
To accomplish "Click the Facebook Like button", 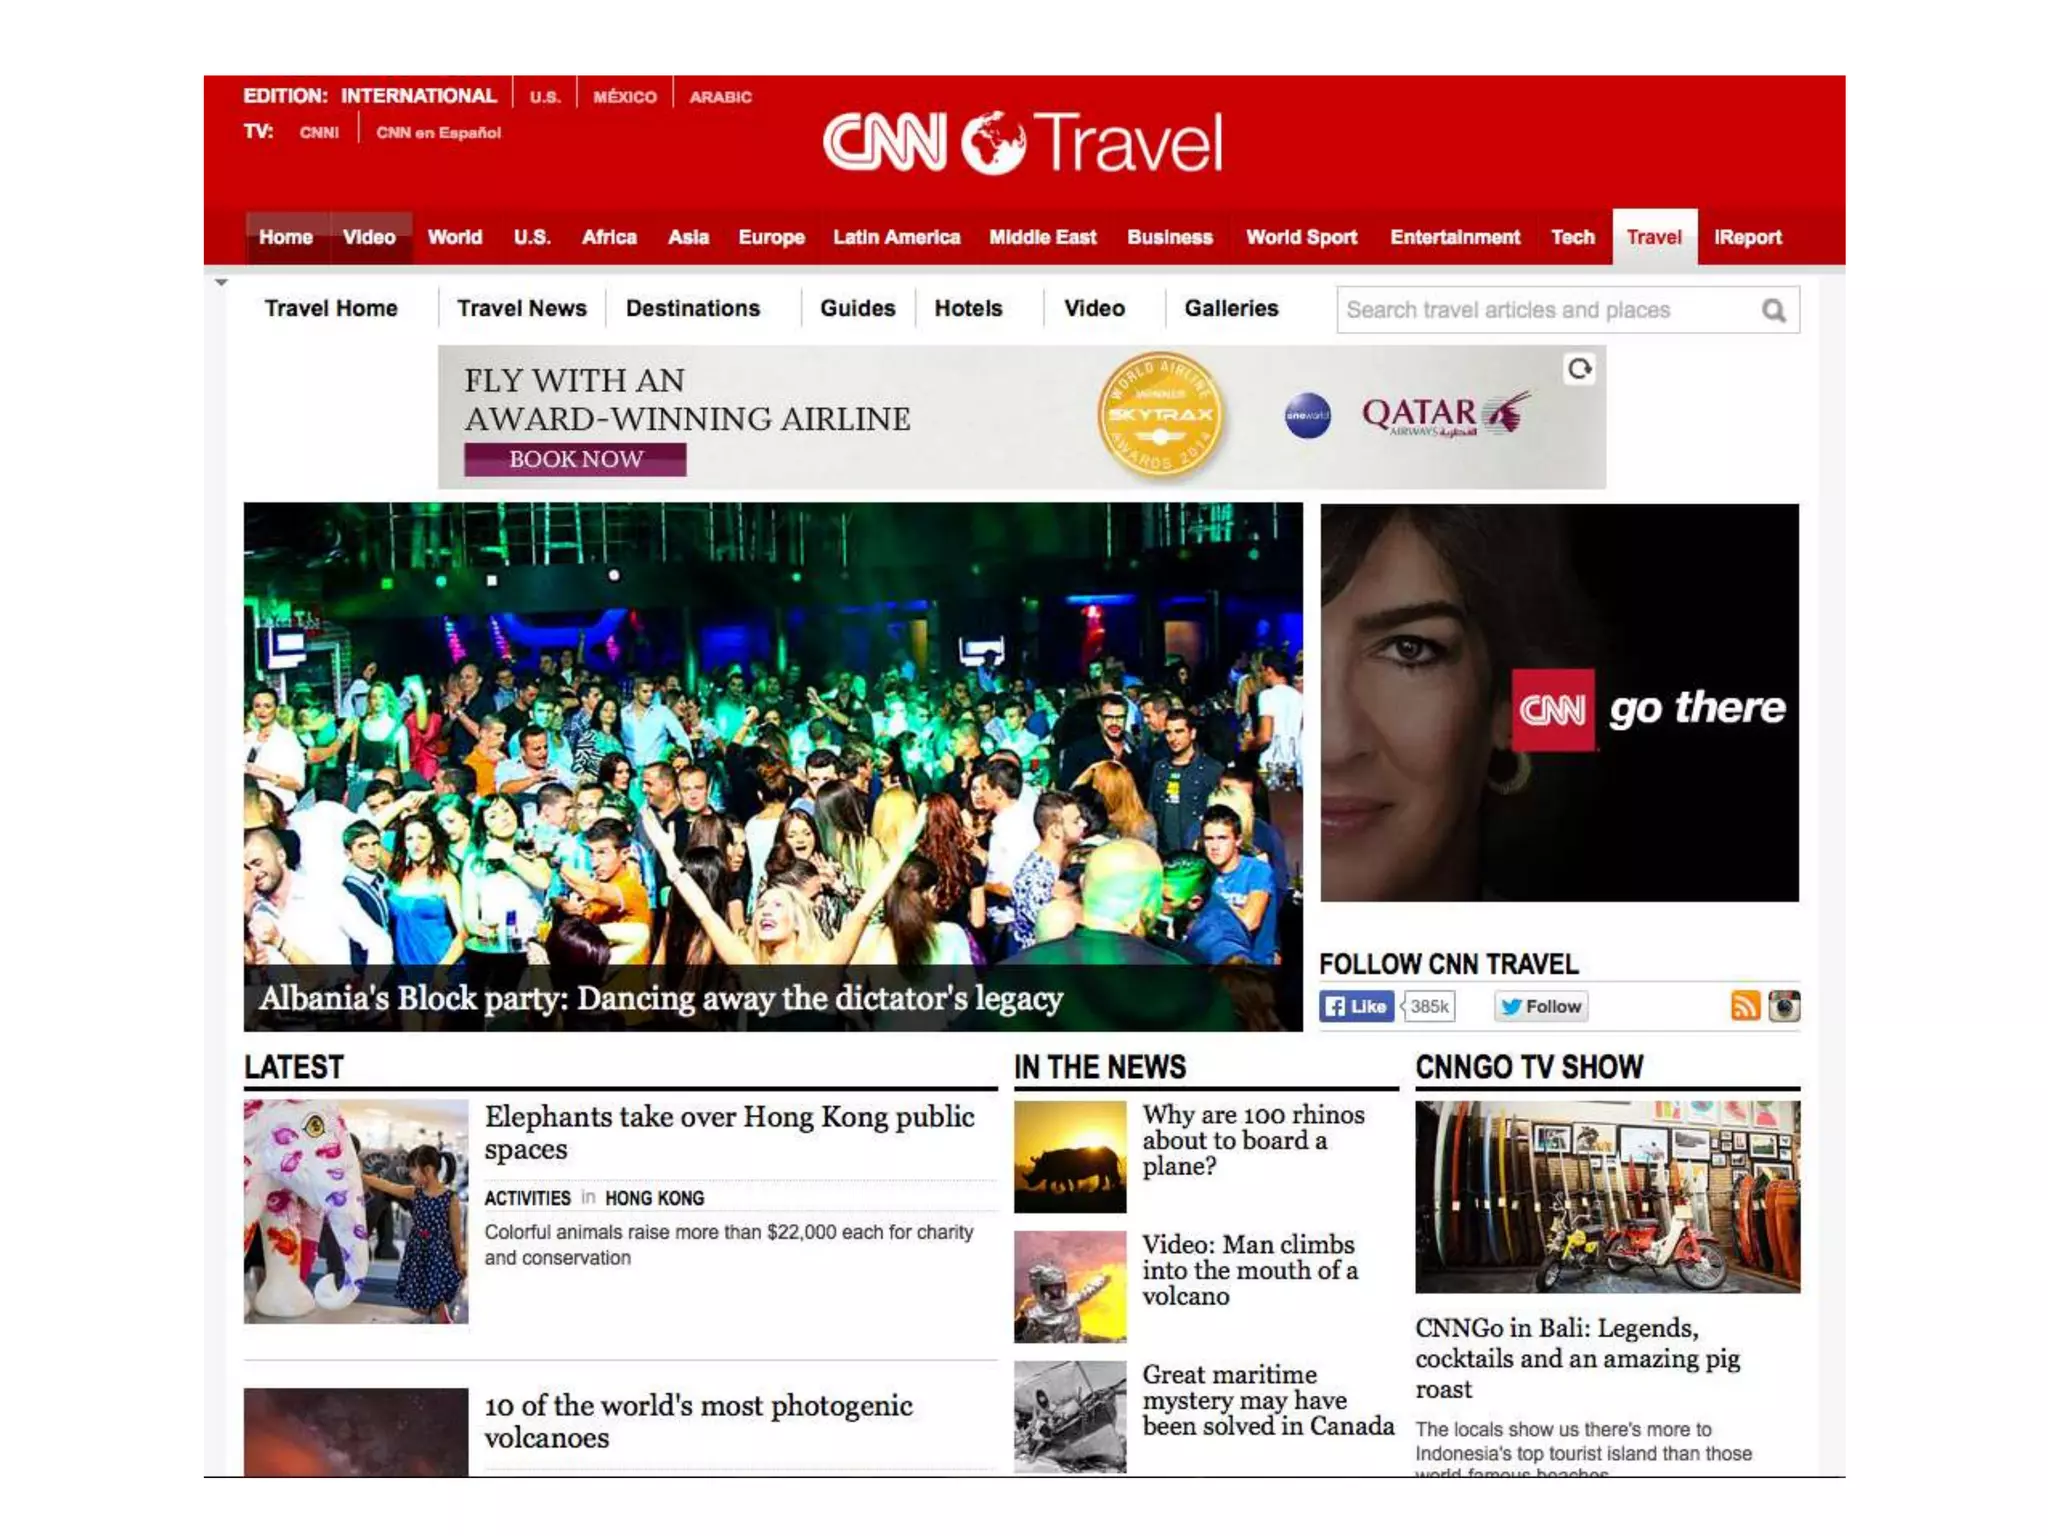I will click(1356, 1006).
